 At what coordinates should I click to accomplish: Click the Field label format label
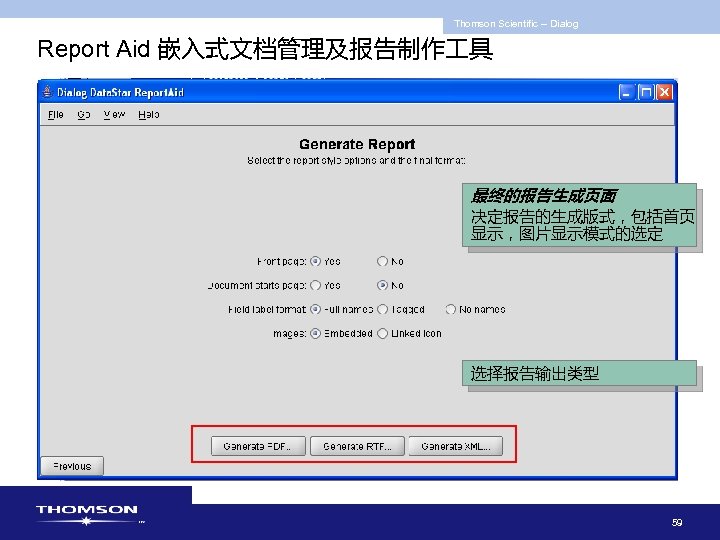coord(267,309)
